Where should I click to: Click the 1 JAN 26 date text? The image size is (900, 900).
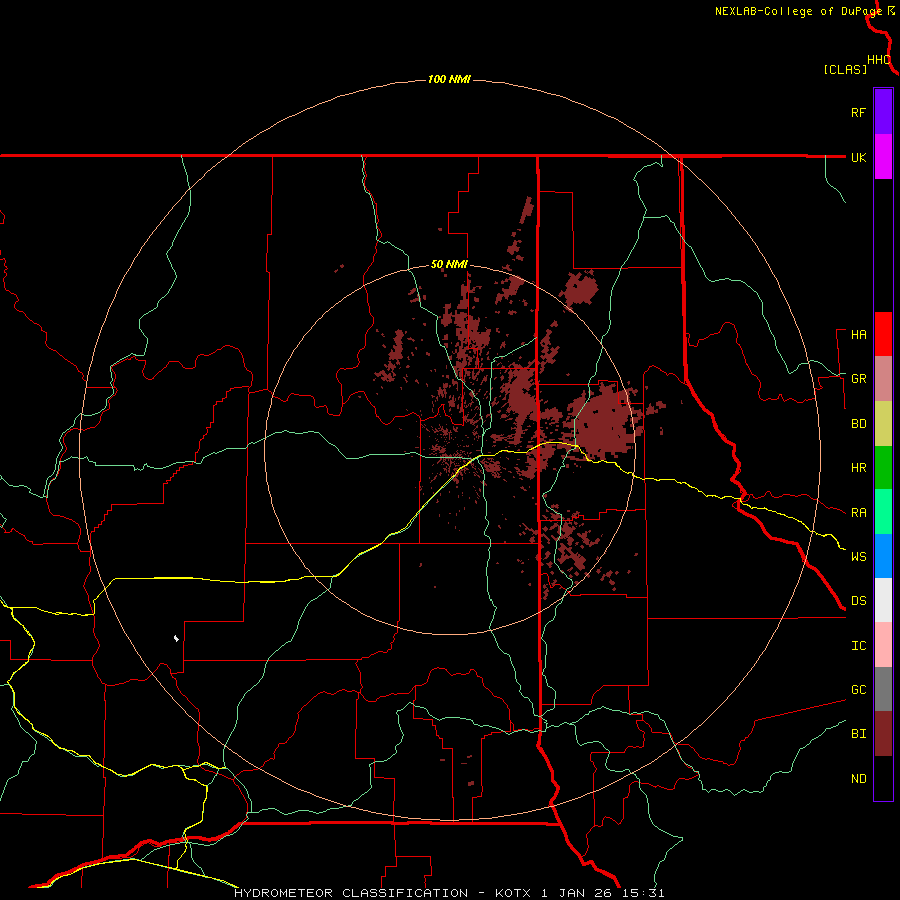tap(578, 893)
